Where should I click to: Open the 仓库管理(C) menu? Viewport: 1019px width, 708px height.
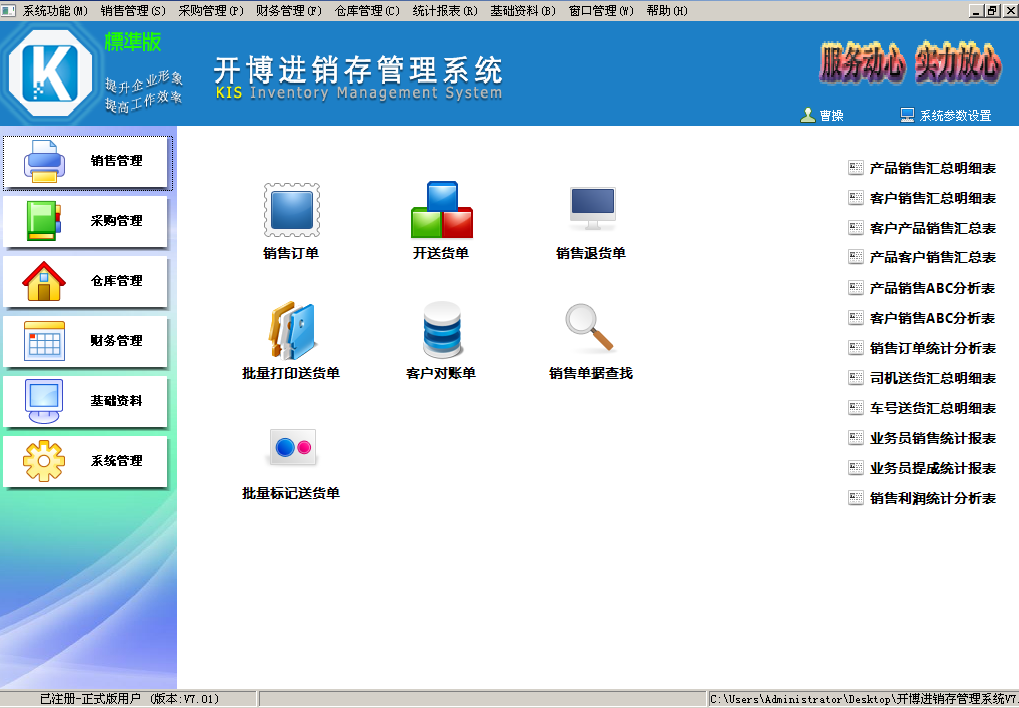[x=367, y=11]
